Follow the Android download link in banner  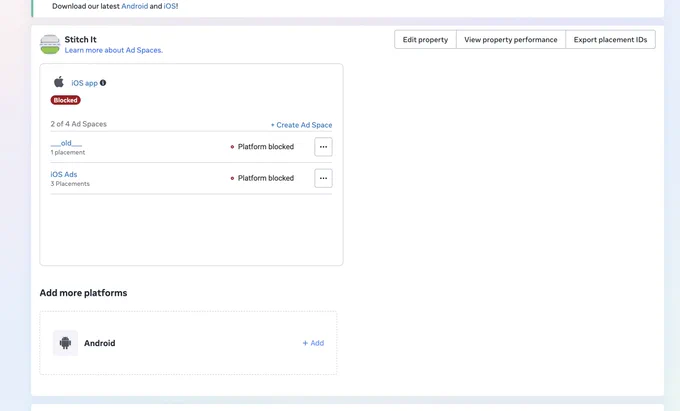click(x=134, y=6)
